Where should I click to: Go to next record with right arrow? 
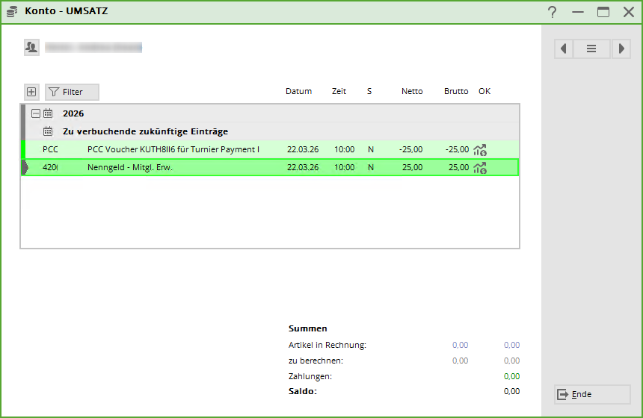click(x=620, y=48)
